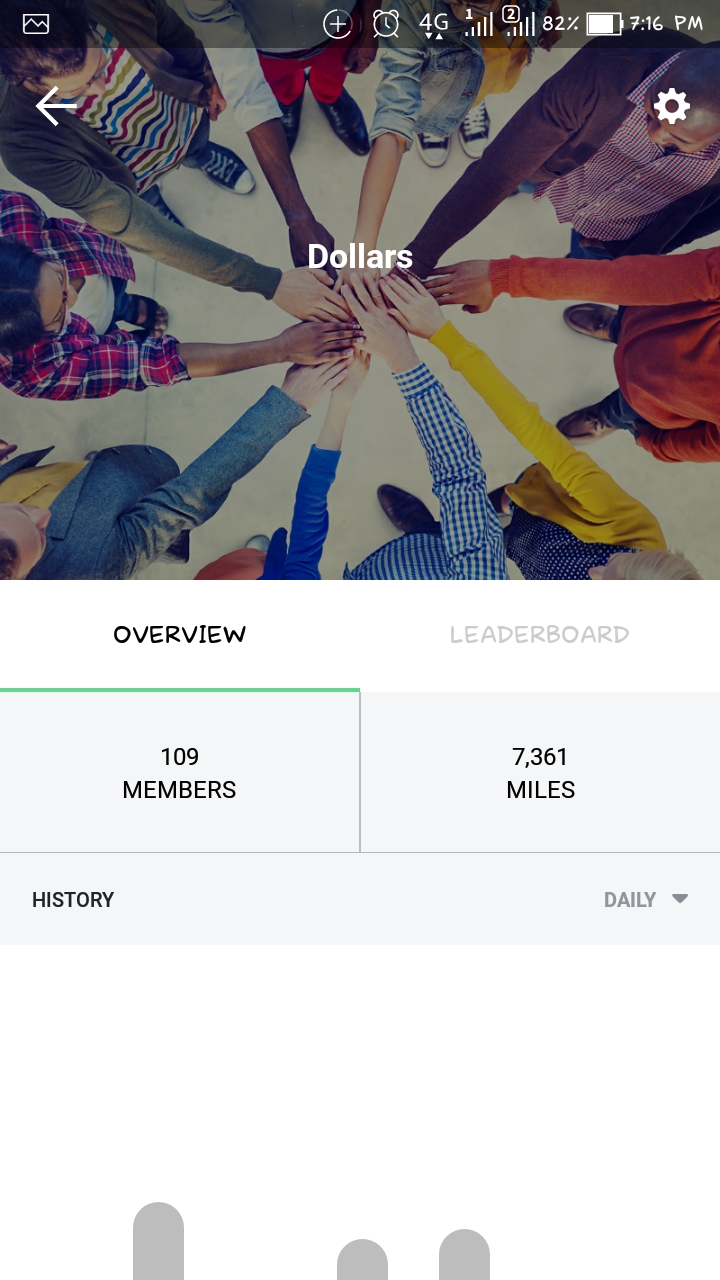Open the Daily history dropdown
The image size is (720, 1280).
tap(646, 899)
